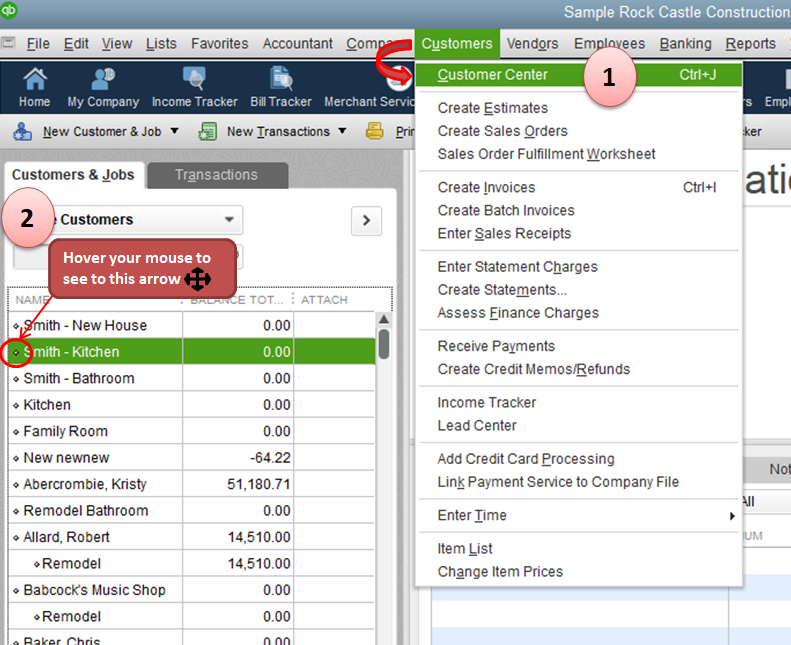Switch to Customers & Jobs tab
Screen dimensions: 791x645
pos(73,175)
